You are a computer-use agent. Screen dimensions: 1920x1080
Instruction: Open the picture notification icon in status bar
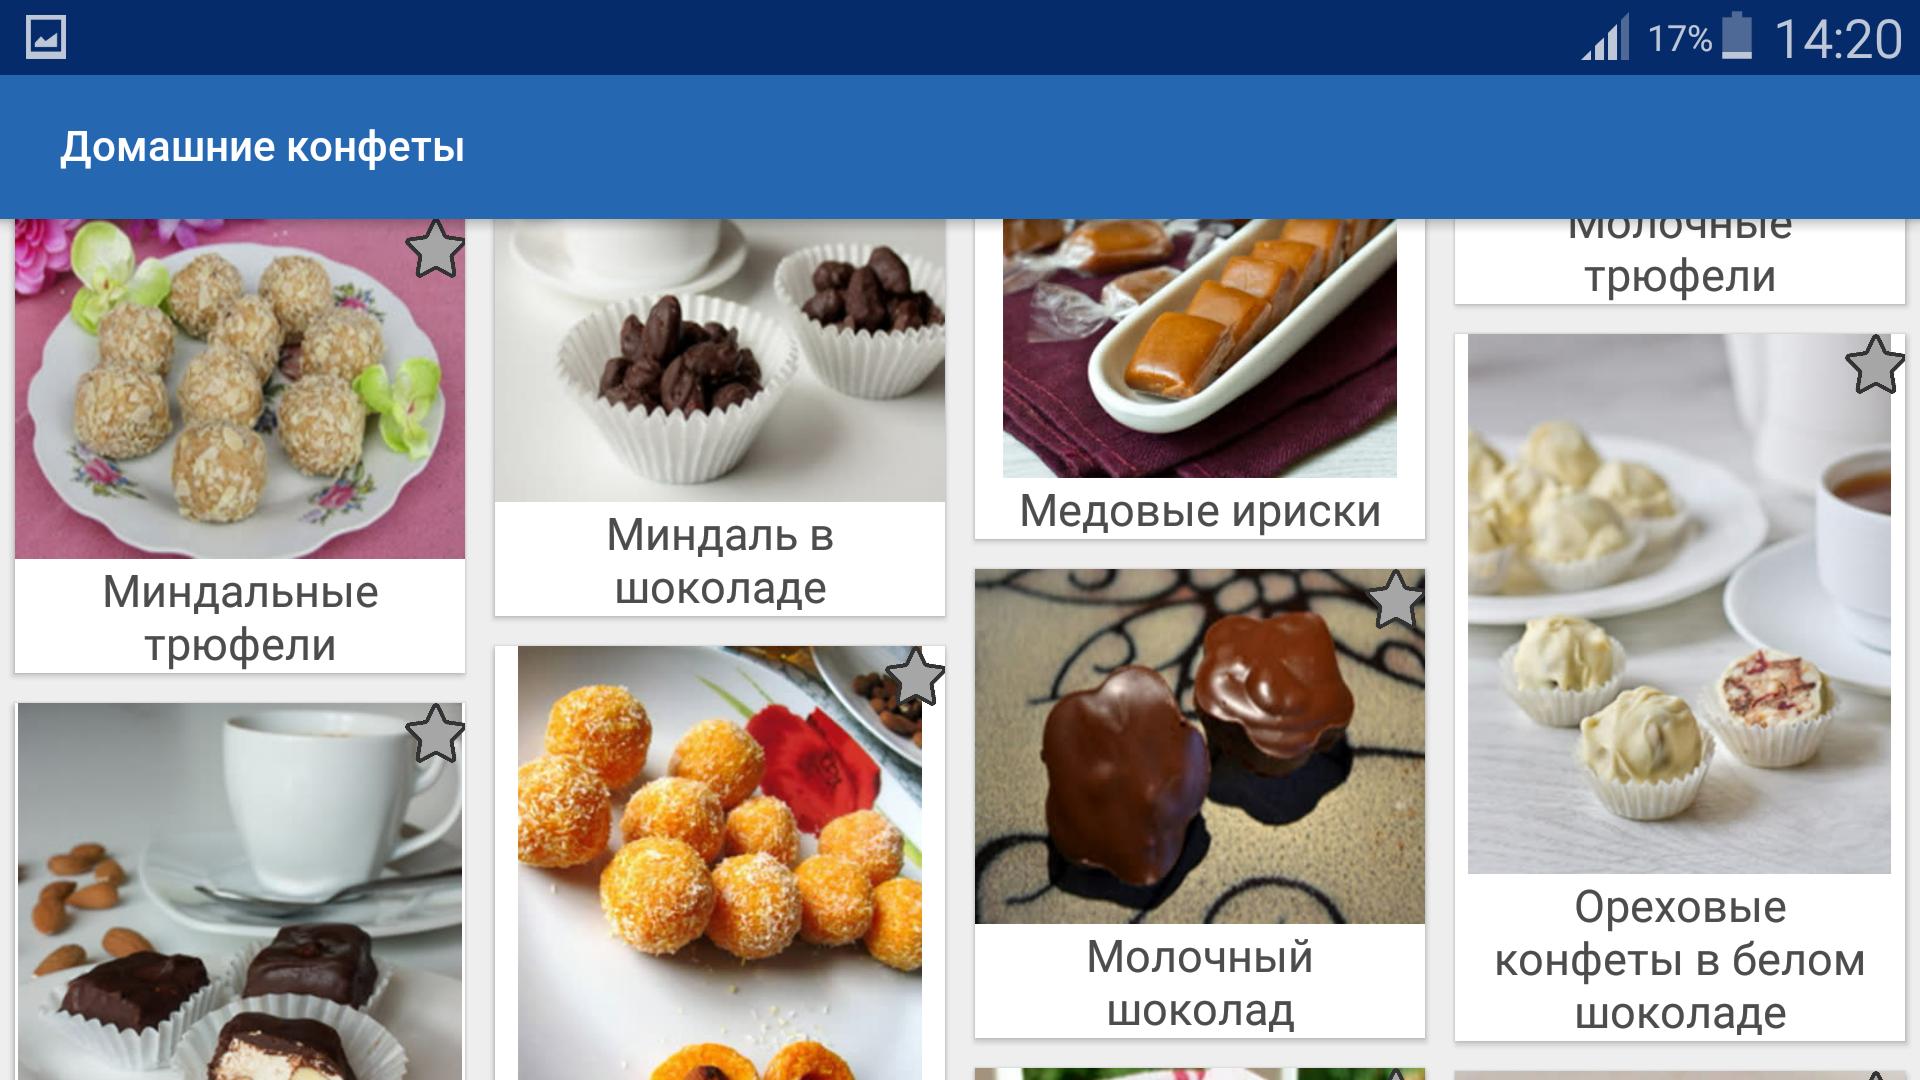(x=46, y=38)
